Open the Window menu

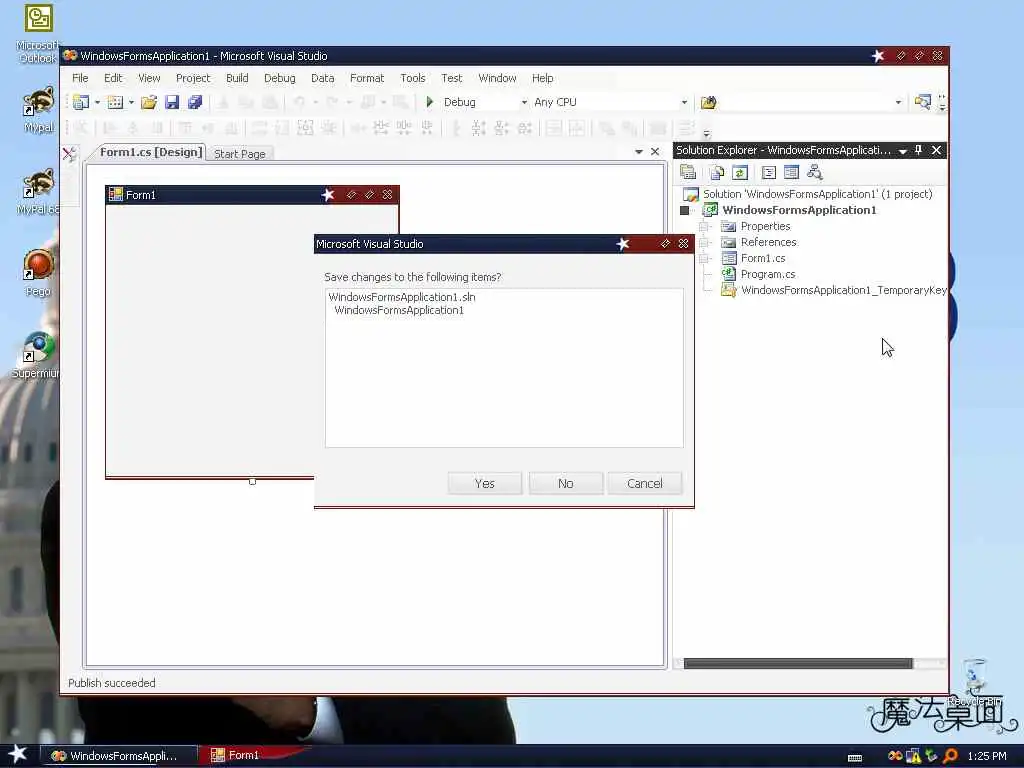(497, 78)
